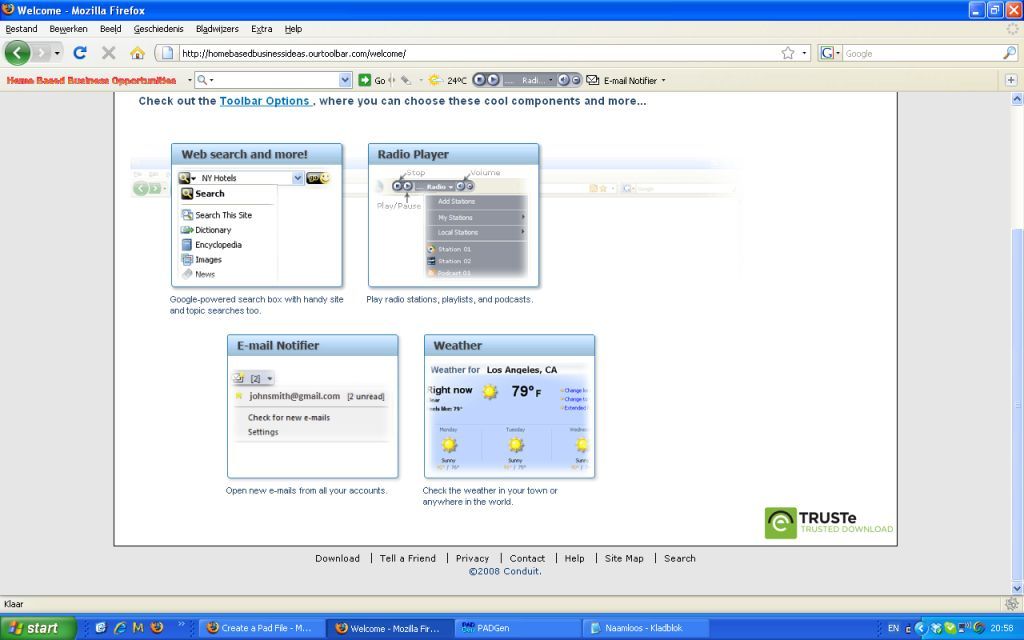Viewport: 1024px width, 640px height.
Task: Click the toolbar search magnifier type selector
Action: pos(205,80)
